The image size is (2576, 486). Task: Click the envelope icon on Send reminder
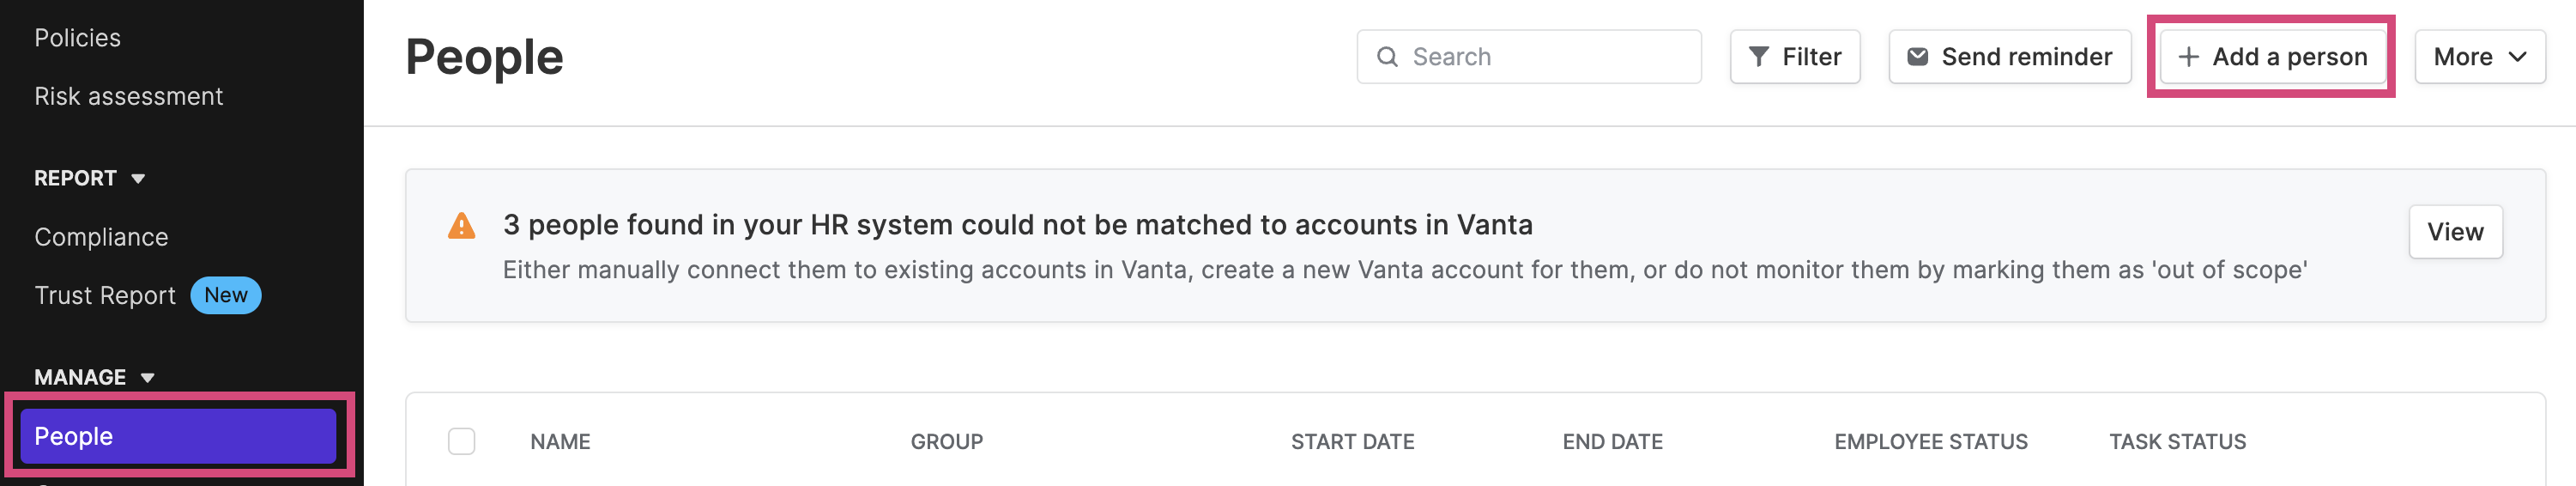click(1917, 57)
